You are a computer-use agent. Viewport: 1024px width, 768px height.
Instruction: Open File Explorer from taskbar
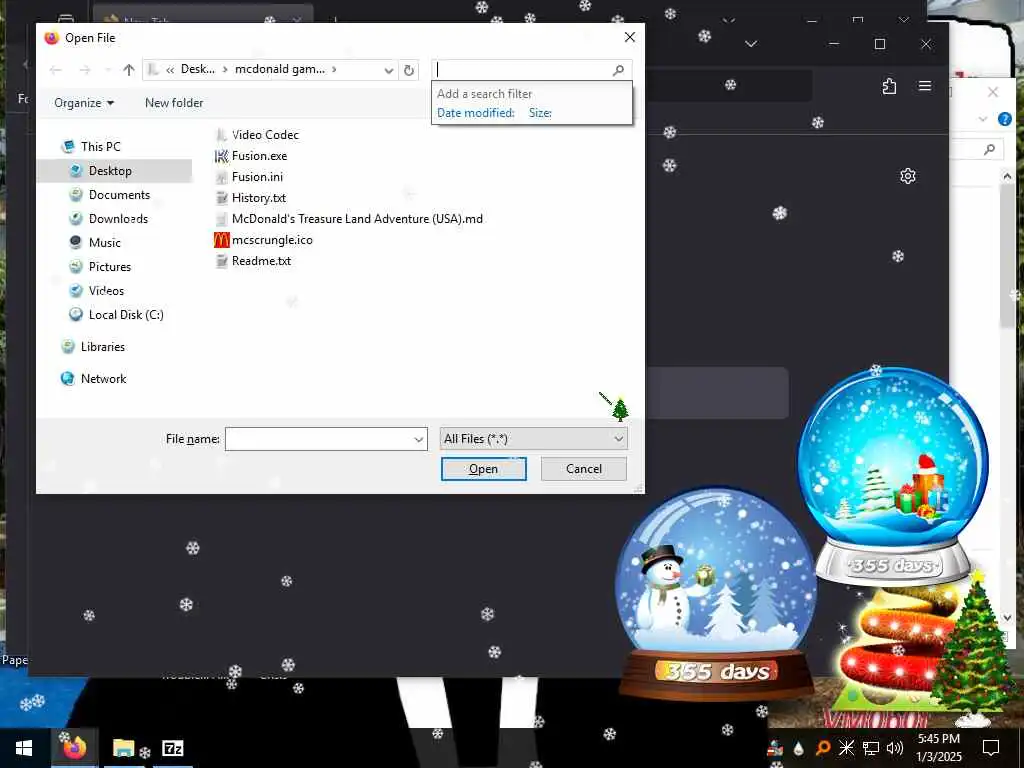point(123,748)
